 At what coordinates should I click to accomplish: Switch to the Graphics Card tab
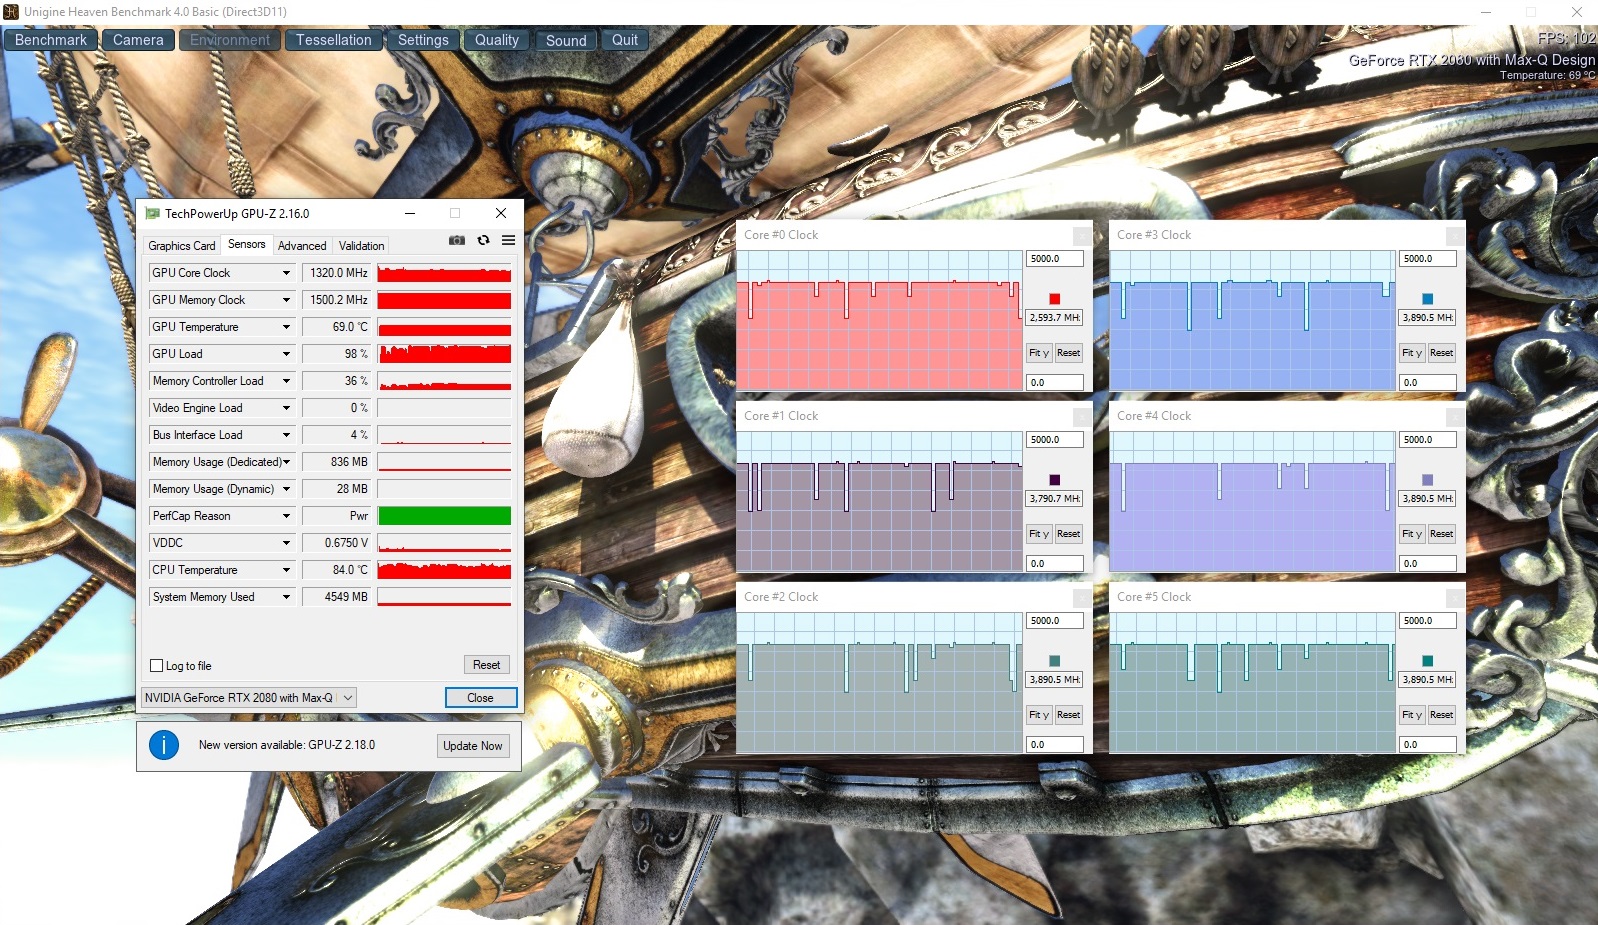181,246
